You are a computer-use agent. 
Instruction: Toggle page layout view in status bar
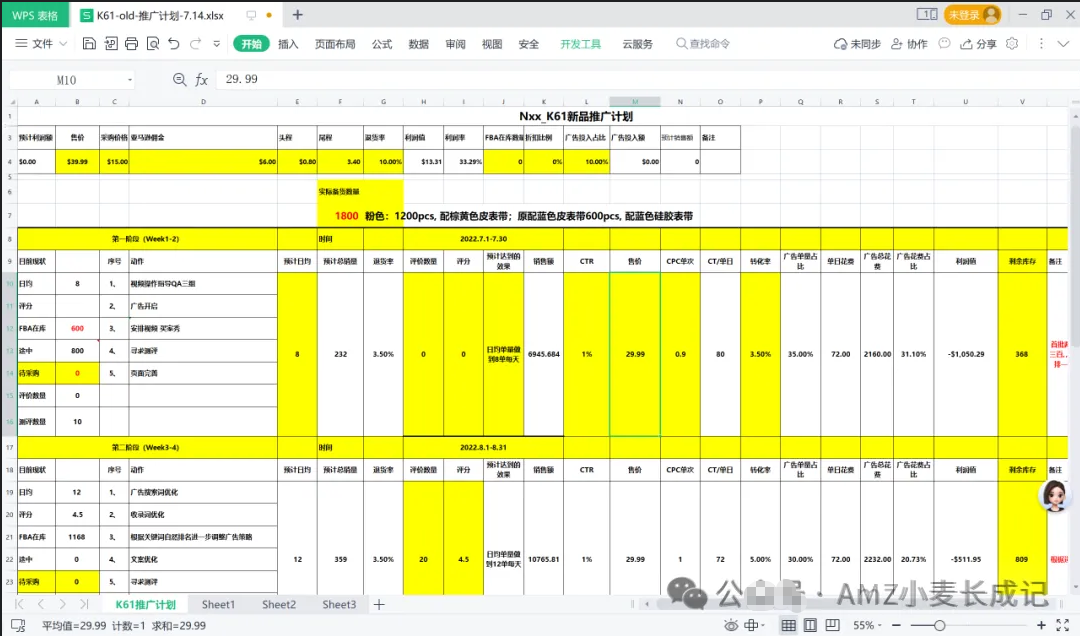click(811, 625)
